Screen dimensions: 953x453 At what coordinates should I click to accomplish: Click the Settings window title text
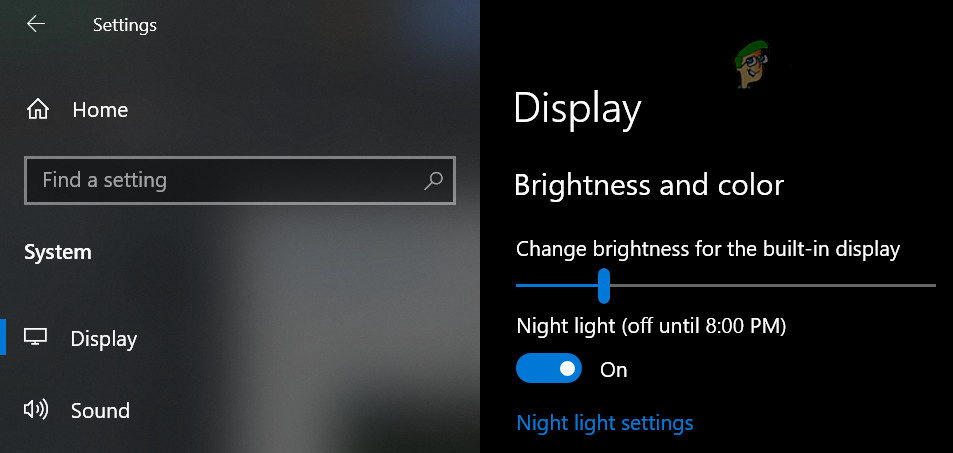[124, 24]
